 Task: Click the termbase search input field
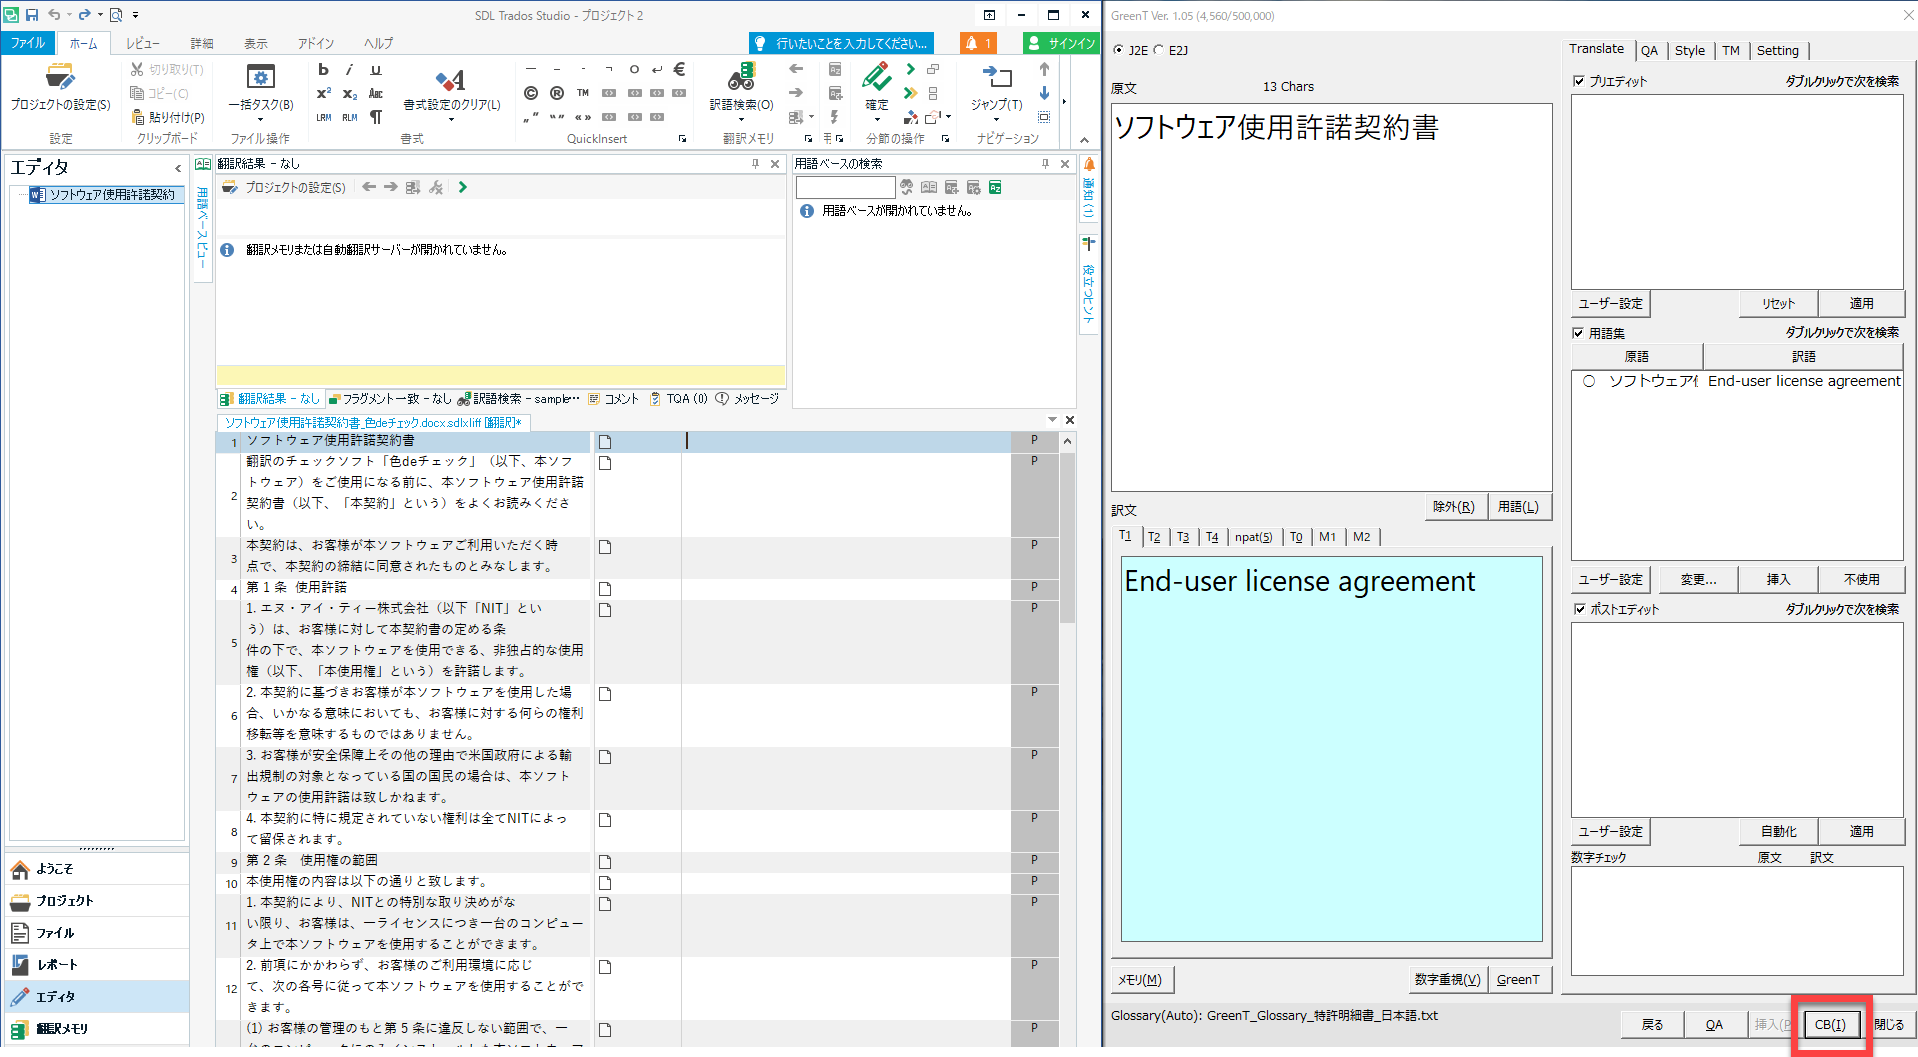pyautogui.click(x=845, y=187)
